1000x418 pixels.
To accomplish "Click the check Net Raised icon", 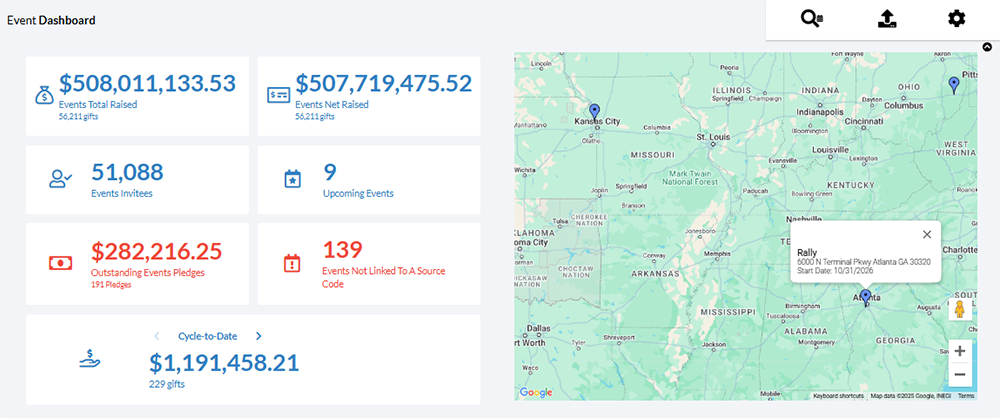I will click(279, 96).
